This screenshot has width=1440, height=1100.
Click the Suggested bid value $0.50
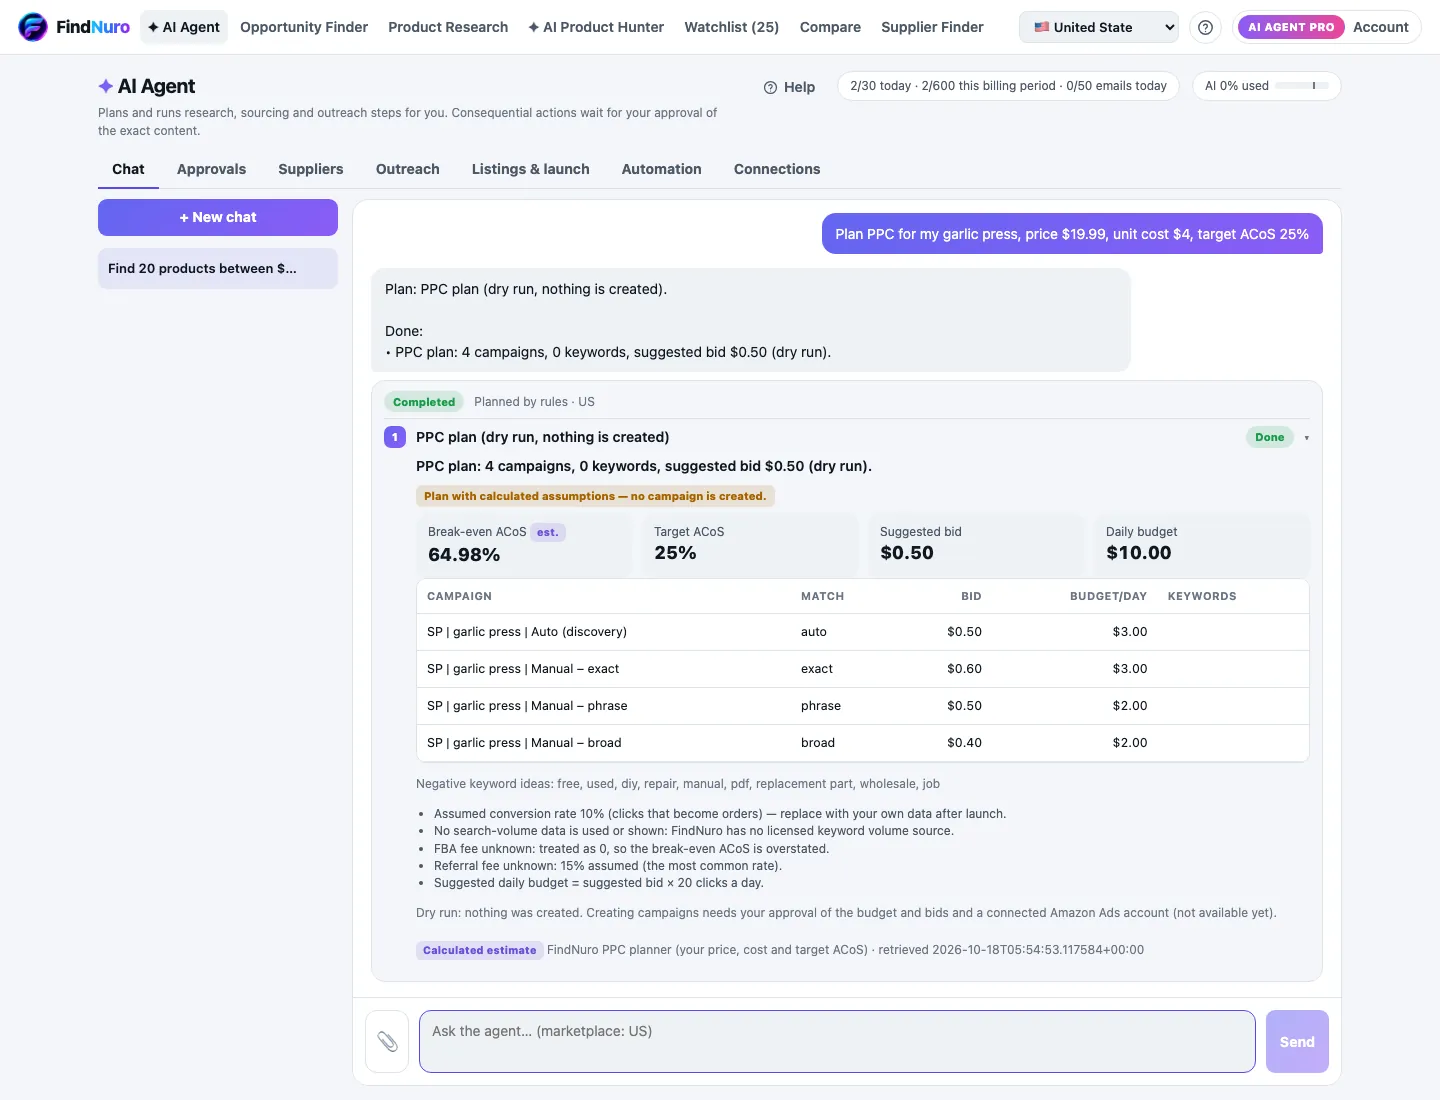907,553
